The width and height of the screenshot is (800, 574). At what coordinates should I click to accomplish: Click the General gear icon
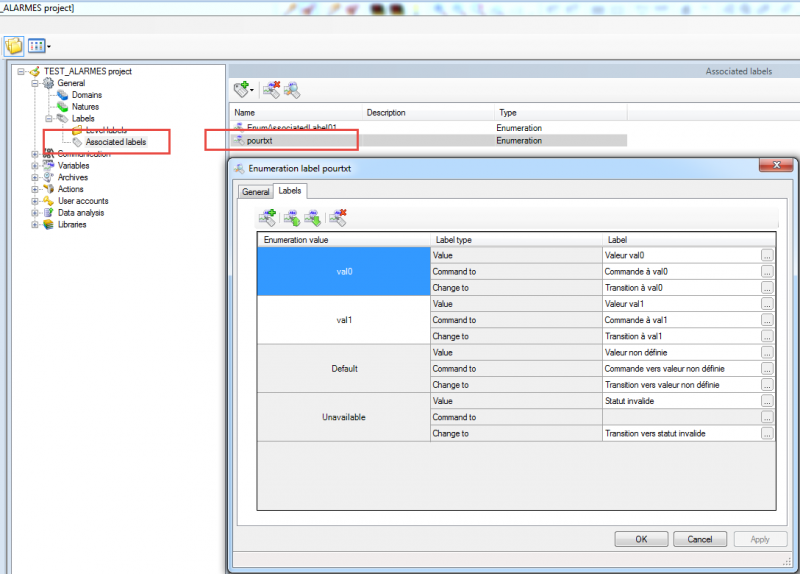tap(48, 83)
